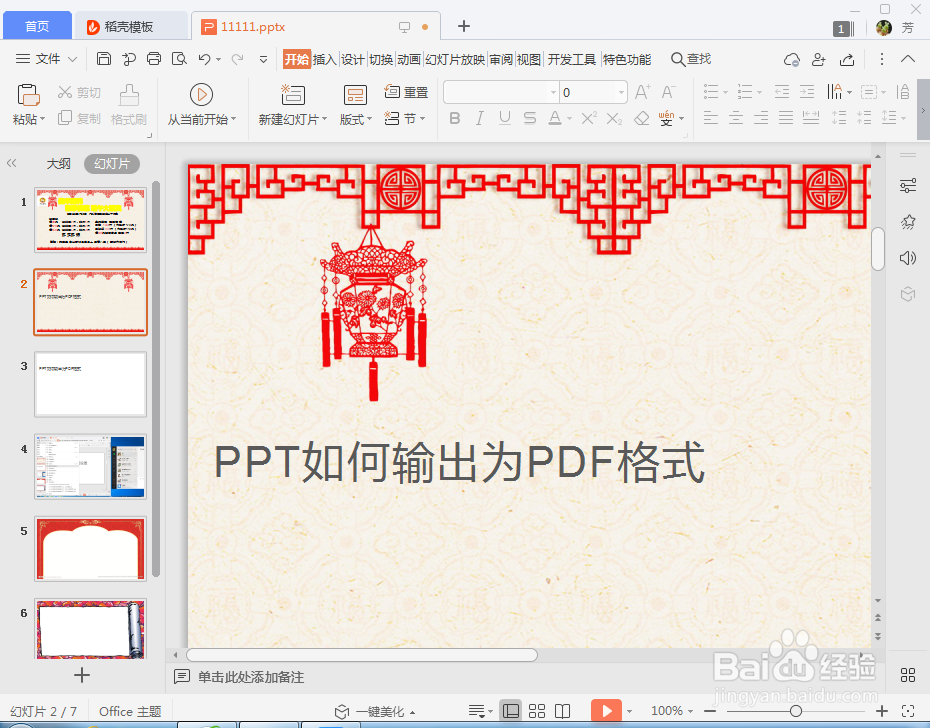Click the 查找 (Find) button
The width and height of the screenshot is (930, 728).
[x=690, y=59]
